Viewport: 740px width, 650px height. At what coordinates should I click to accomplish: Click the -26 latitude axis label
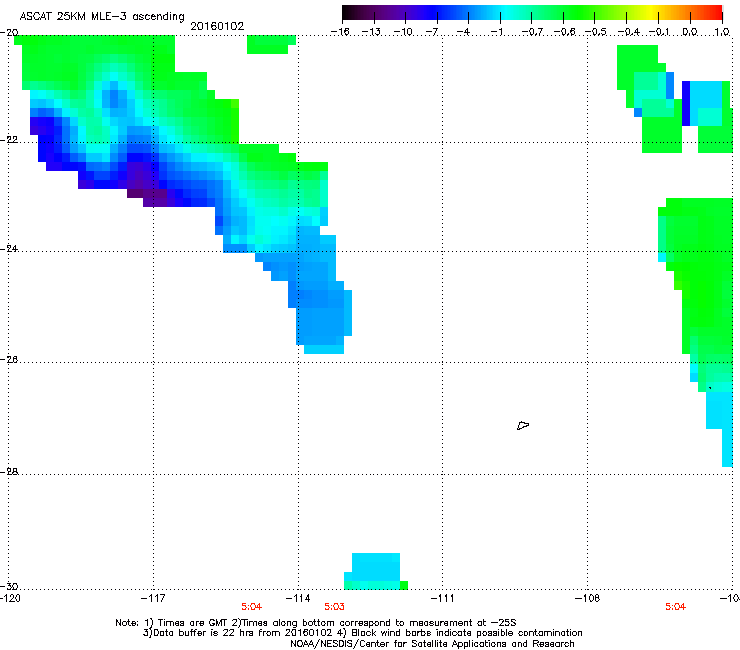9,359
